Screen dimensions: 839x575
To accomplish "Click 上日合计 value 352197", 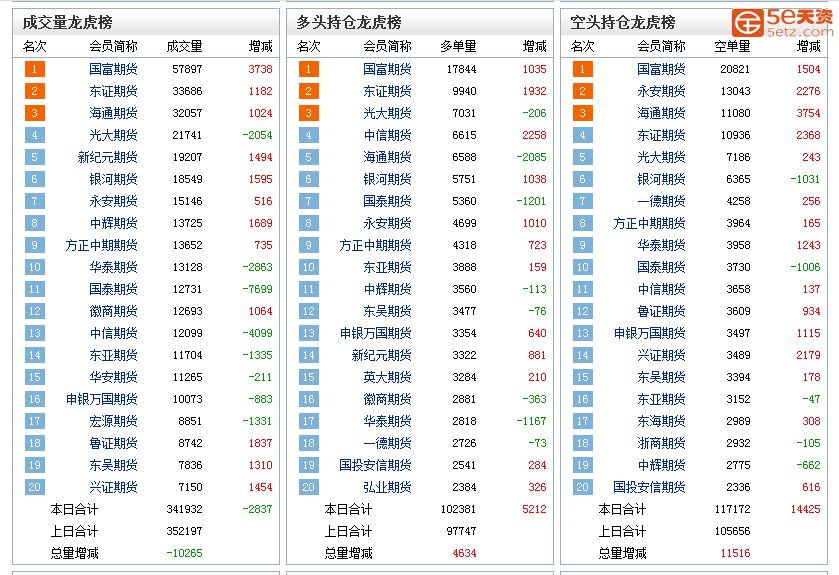I will [184, 531].
